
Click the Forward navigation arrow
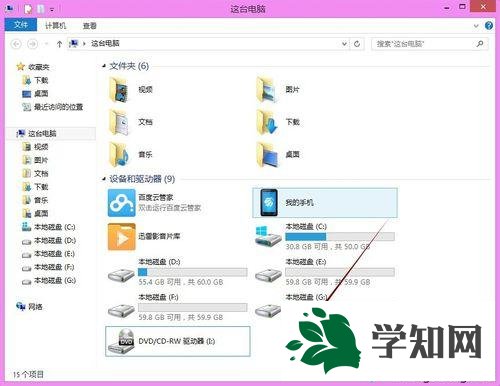click(32, 44)
